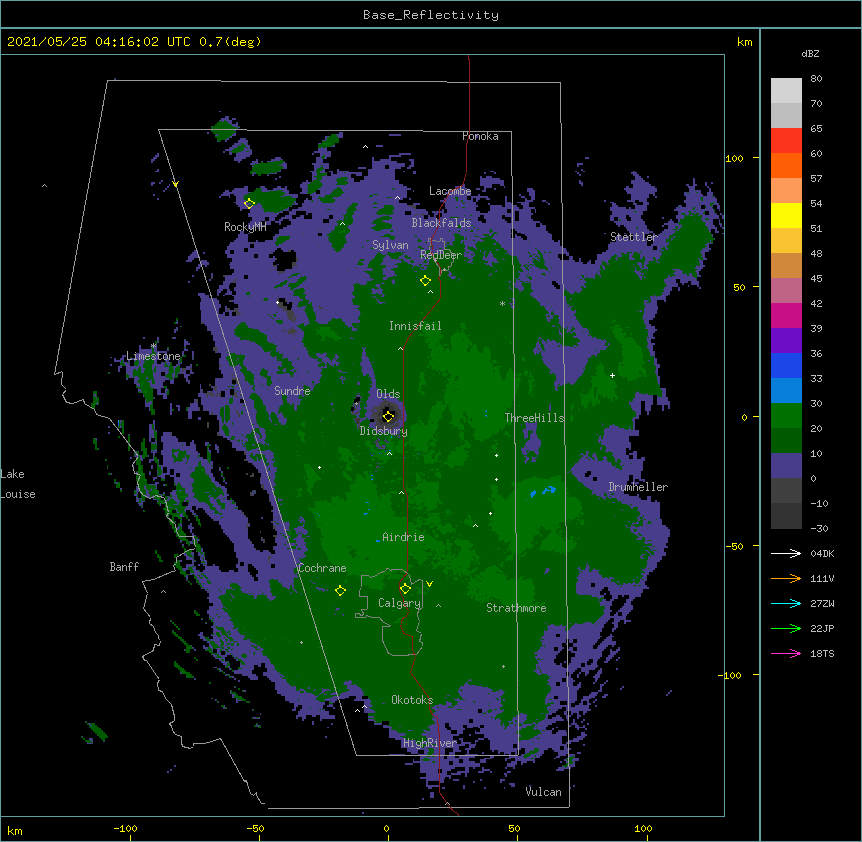Pick the orange swatch between 60 and 57
Screen dimensions: 862x842
coord(786,165)
